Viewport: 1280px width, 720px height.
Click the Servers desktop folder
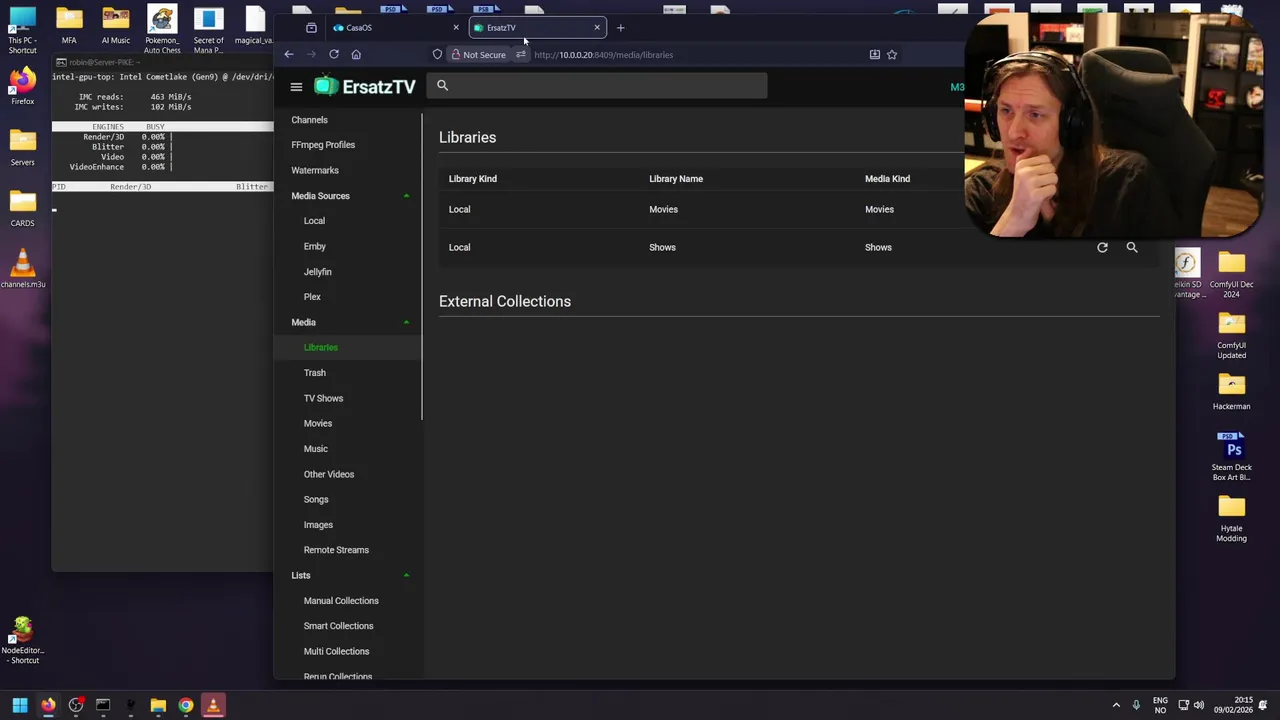coord(22,147)
